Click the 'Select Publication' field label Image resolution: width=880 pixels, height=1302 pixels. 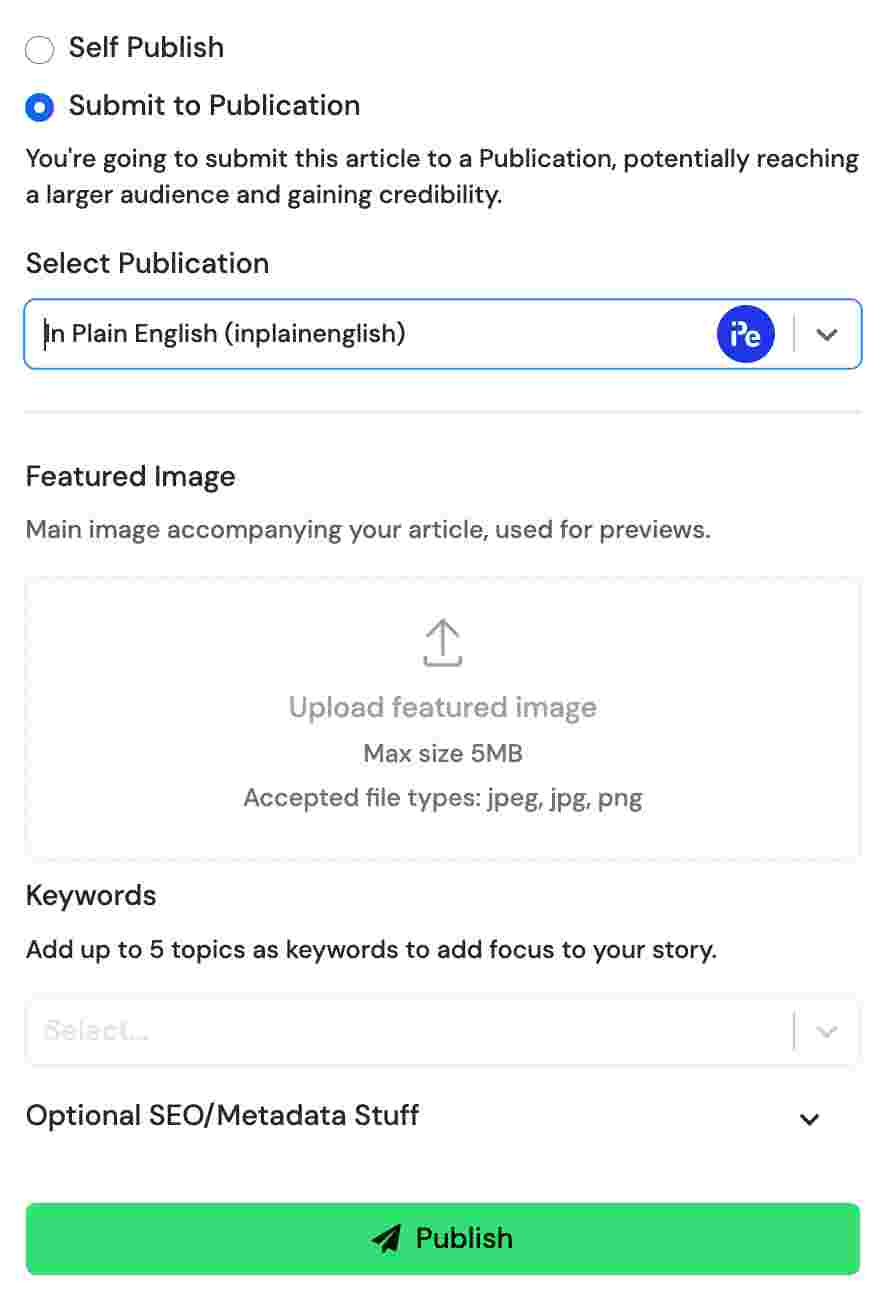pyautogui.click(x=147, y=264)
